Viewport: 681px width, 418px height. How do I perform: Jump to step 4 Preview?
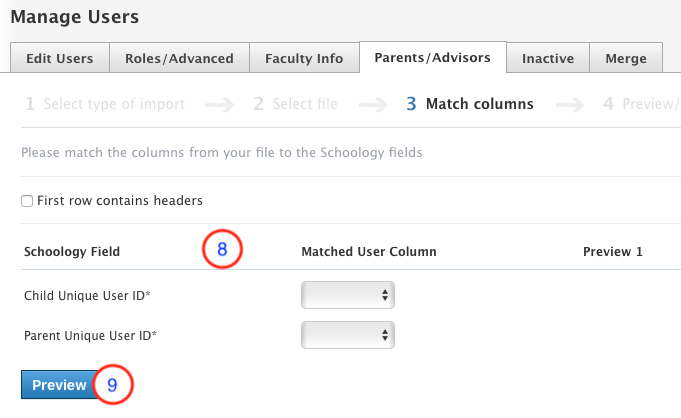(x=642, y=104)
